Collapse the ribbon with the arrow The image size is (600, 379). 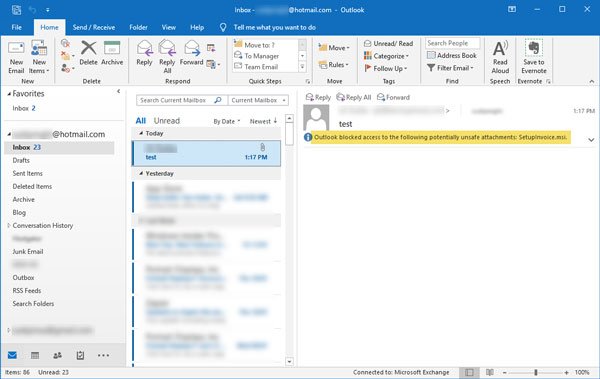click(x=592, y=81)
